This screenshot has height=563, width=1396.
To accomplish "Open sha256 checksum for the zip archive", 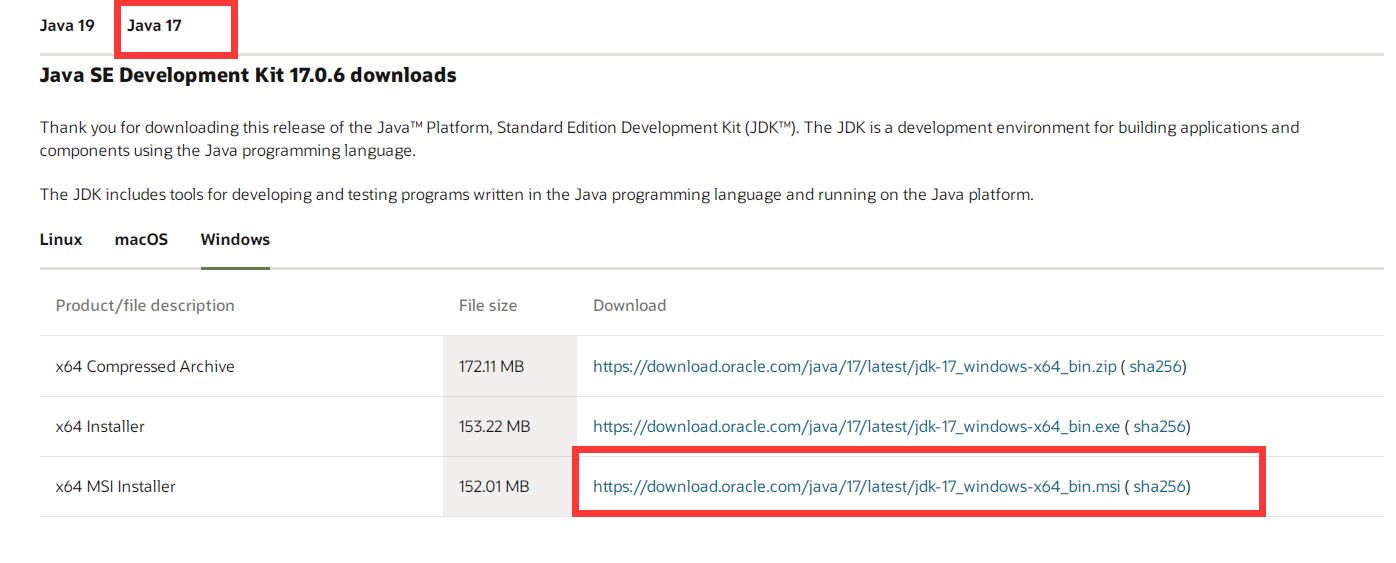I will pyautogui.click(x=1155, y=366).
